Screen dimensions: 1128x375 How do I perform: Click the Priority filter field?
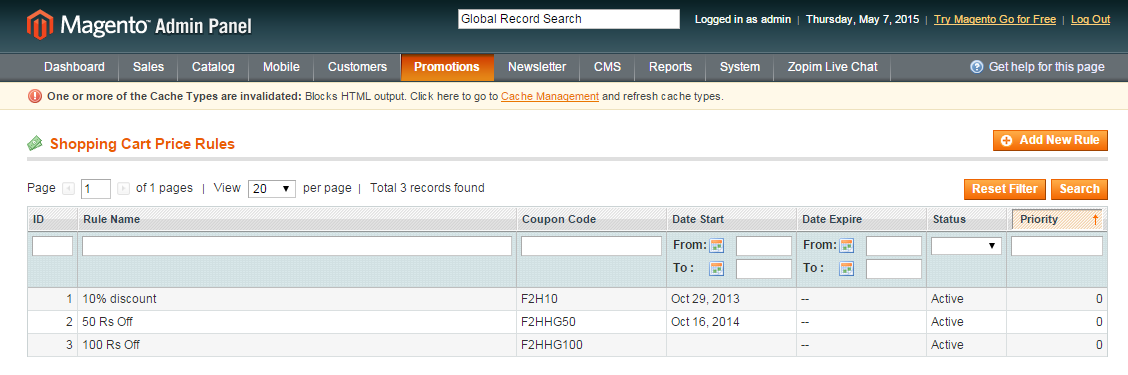[x=1057, y=246]
